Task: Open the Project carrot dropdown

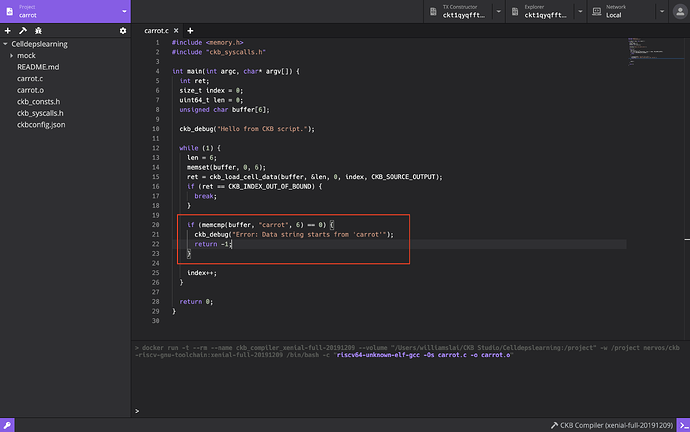Action: (66, 11)
